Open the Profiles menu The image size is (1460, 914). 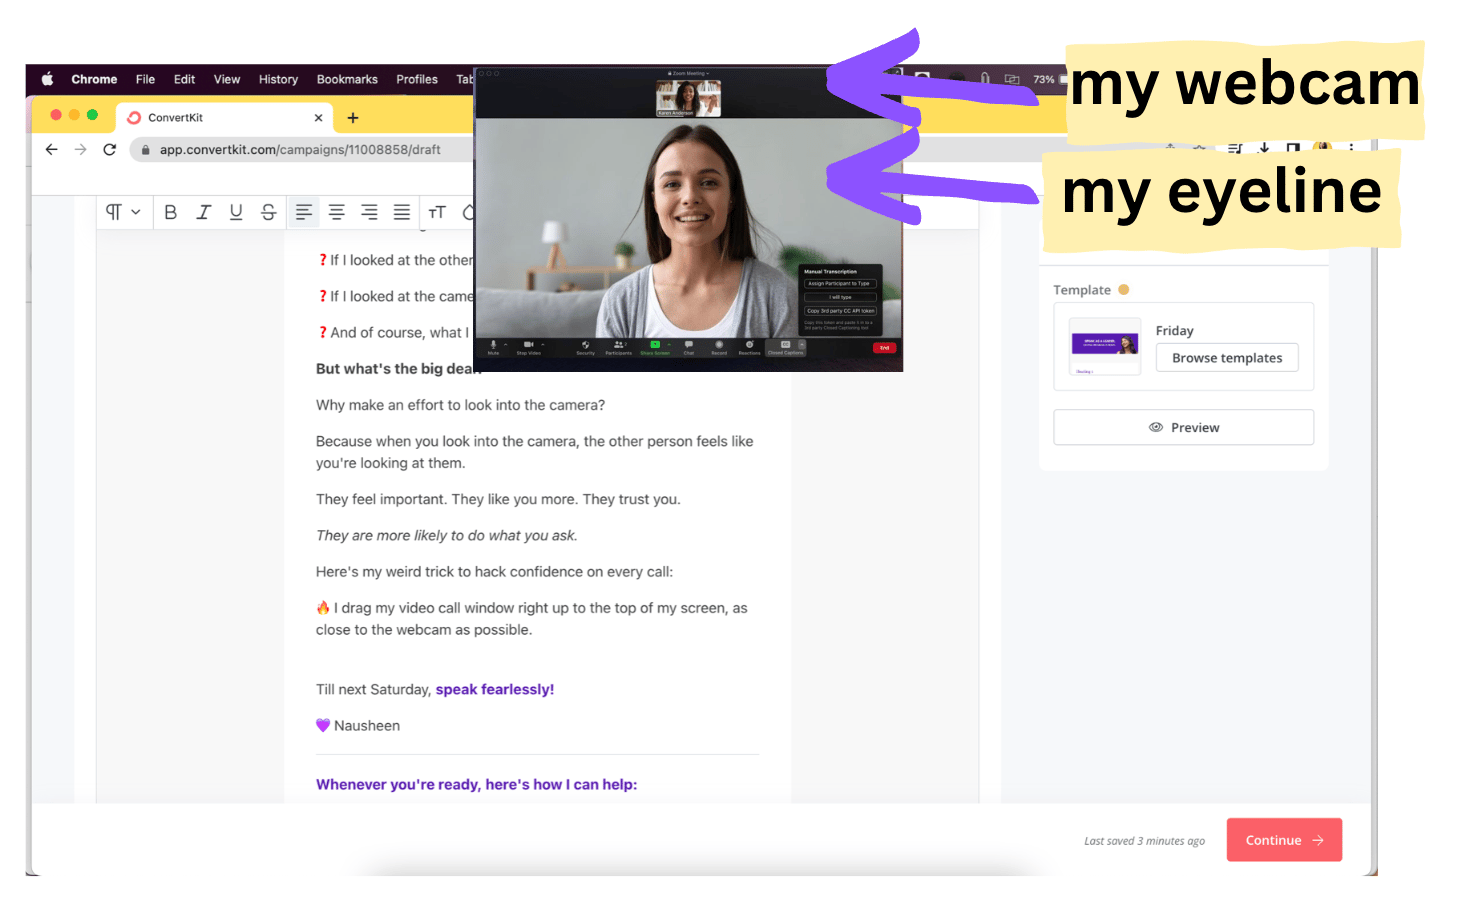417,79
